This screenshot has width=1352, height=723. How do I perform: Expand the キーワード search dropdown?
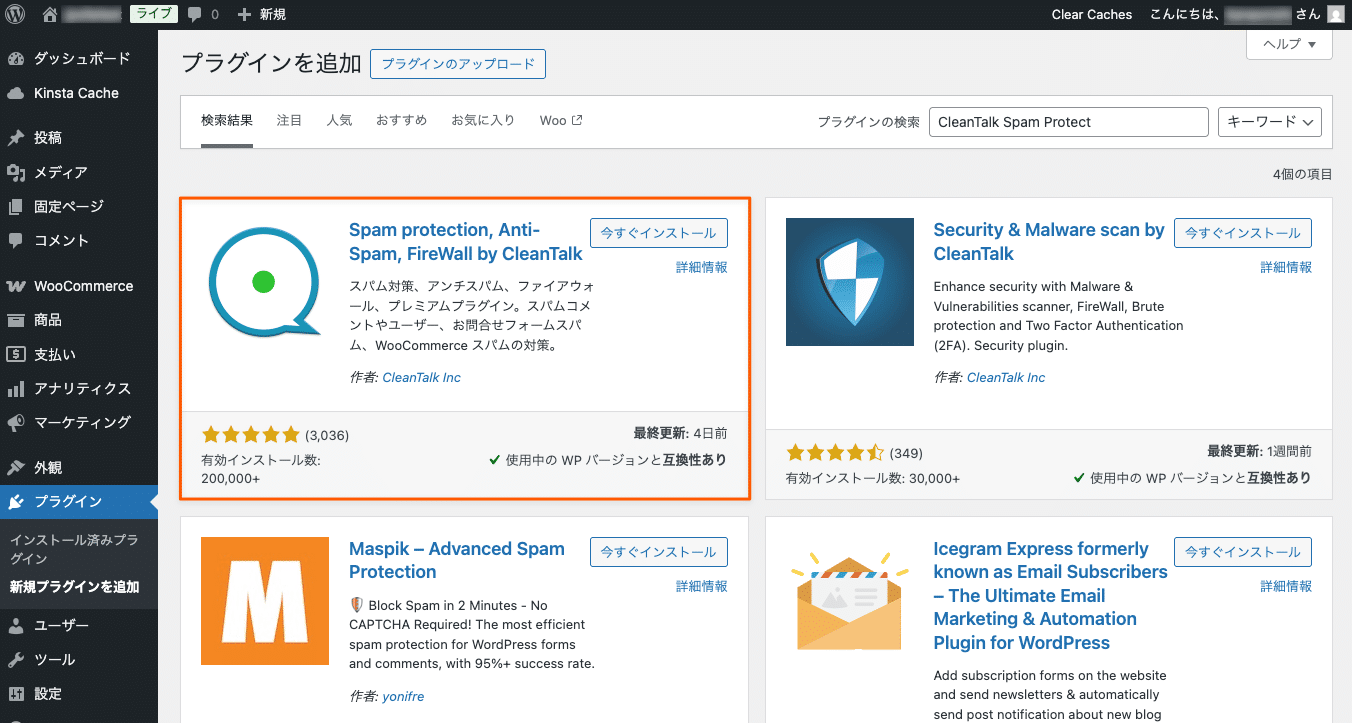1269,121
